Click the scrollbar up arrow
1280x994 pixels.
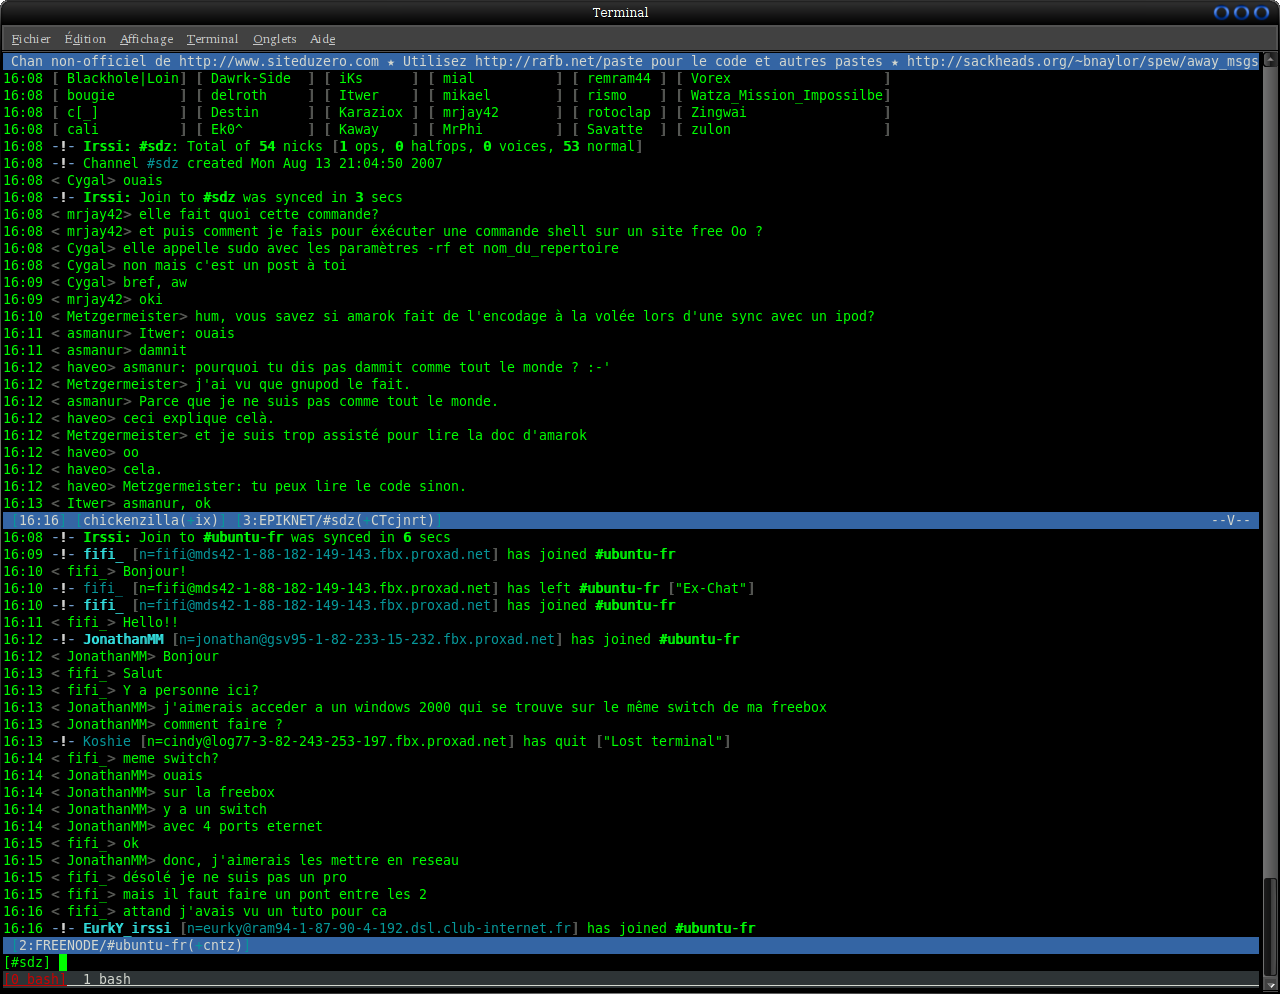(x=1270, y=58)
